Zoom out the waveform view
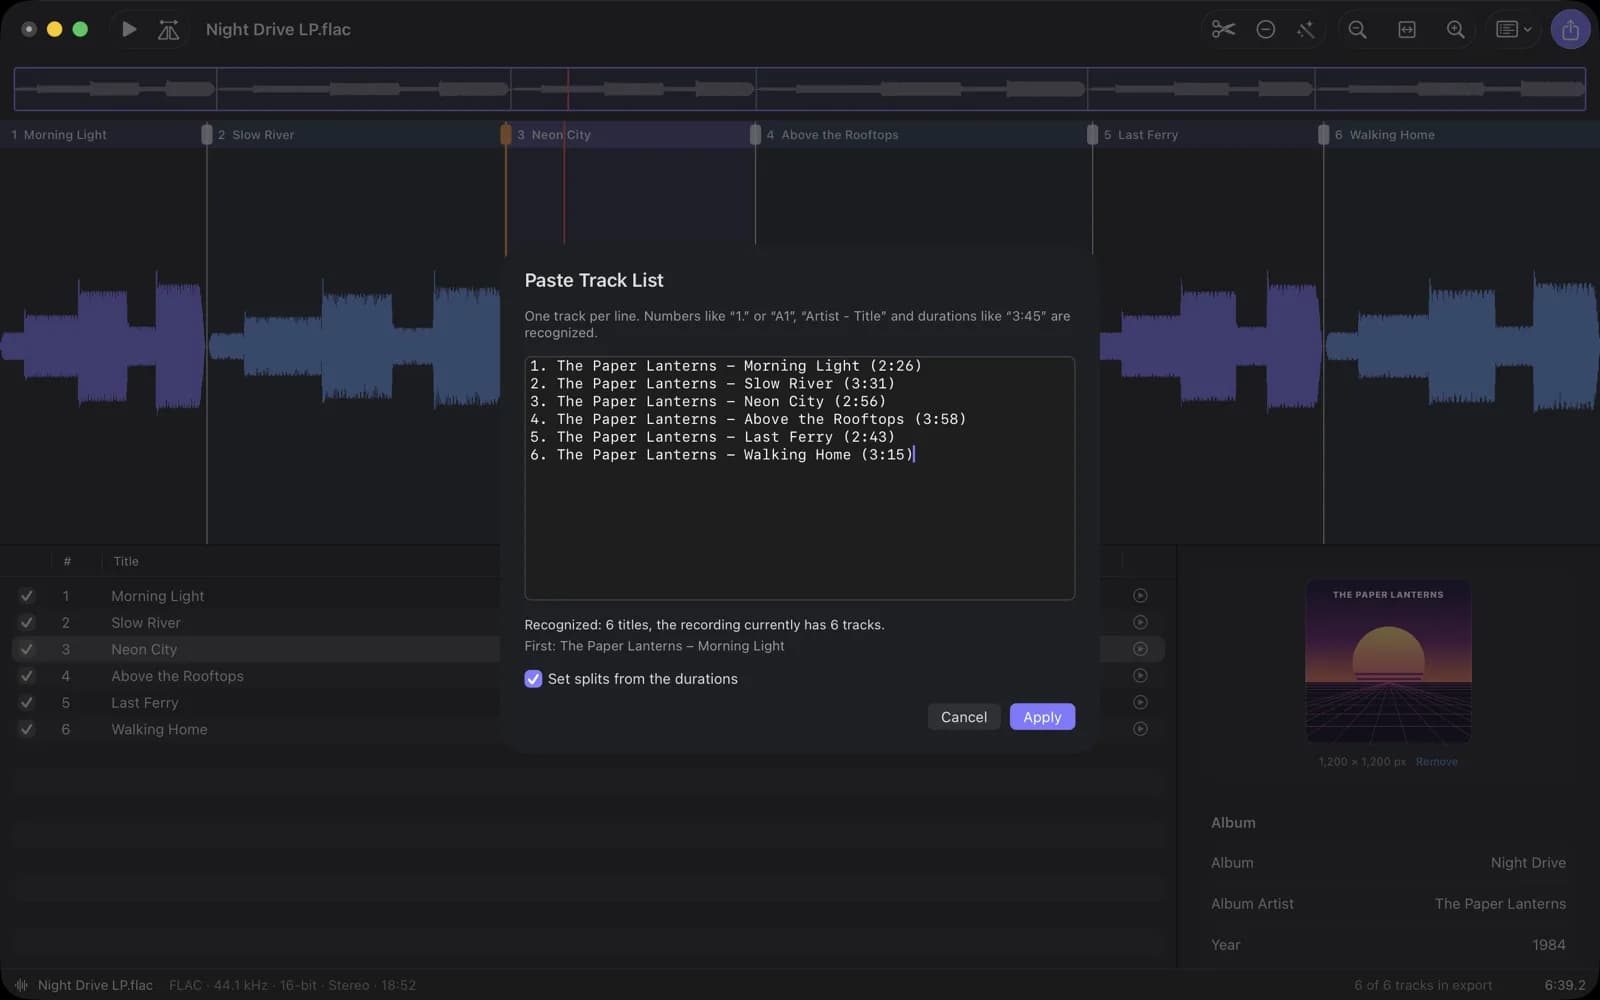 pyautogui.click(x=1357, y=29)
